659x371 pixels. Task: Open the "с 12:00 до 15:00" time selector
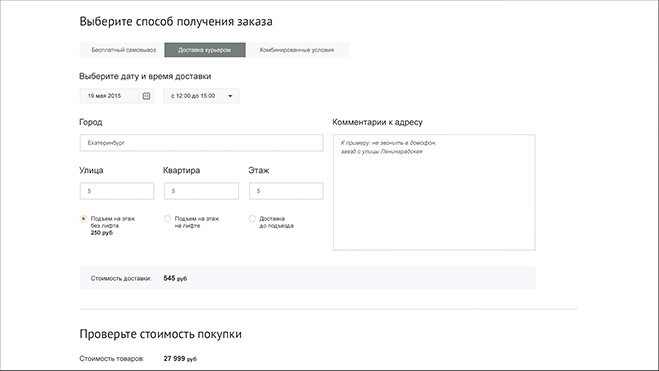pyautogui.click(x=201, y=96)
